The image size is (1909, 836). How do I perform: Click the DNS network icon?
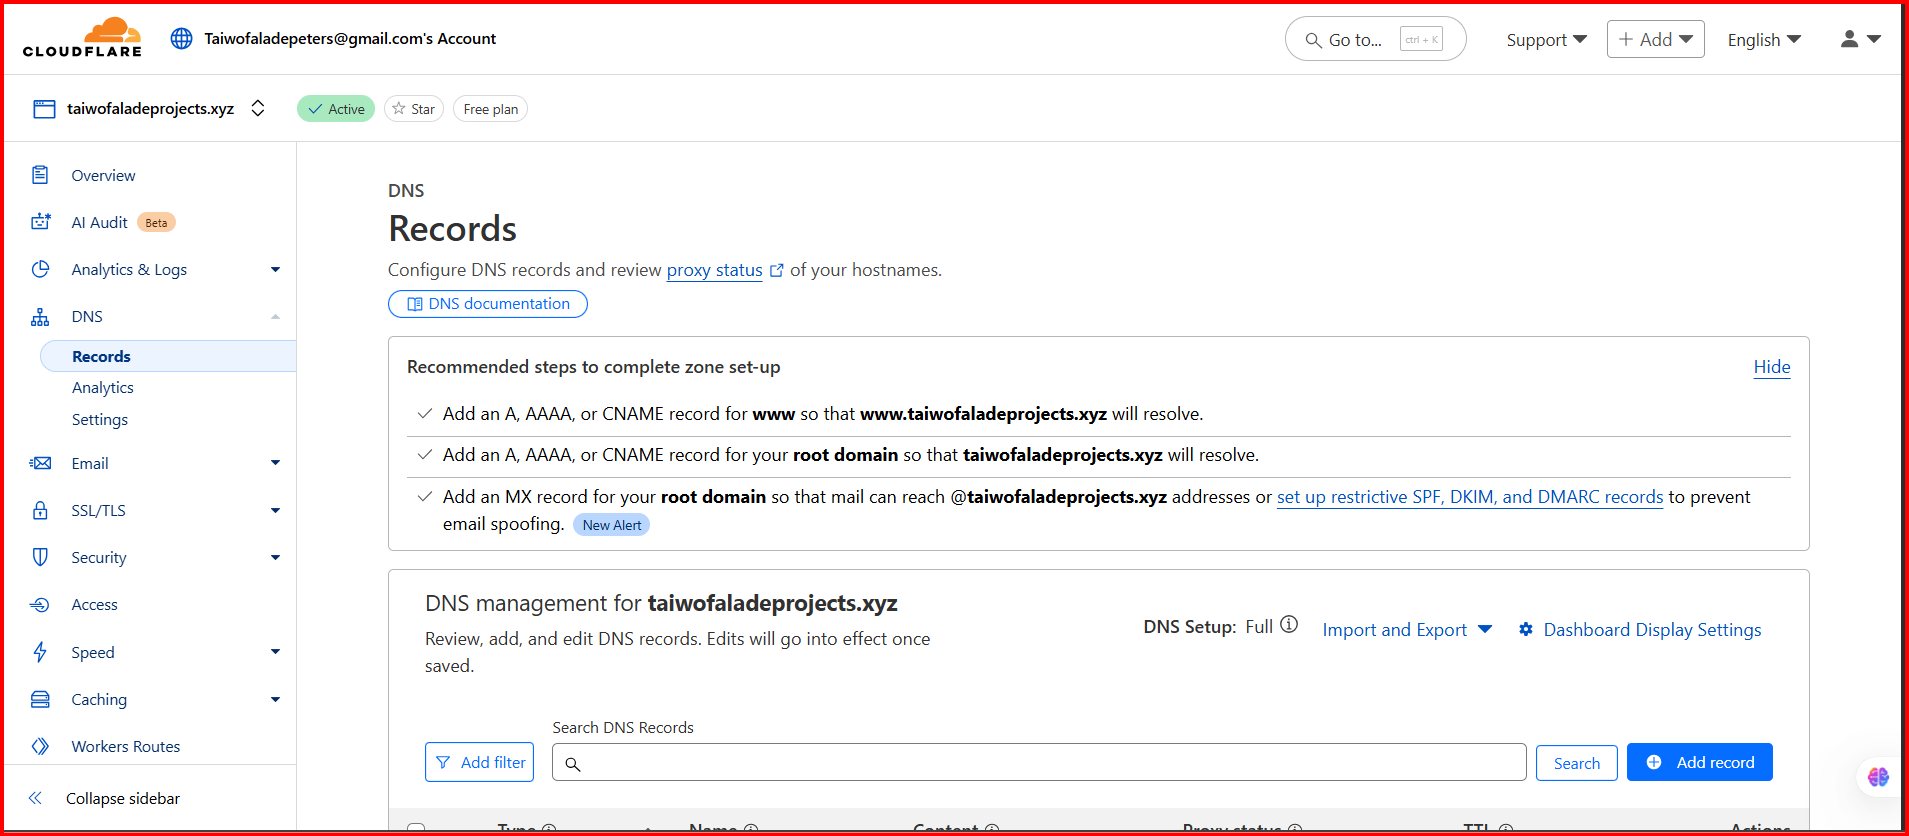click(x=40, y=317)
